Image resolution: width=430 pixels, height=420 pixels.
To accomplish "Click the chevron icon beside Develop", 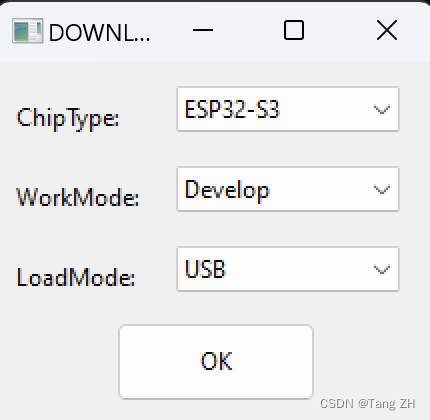I will click(382, 190).
